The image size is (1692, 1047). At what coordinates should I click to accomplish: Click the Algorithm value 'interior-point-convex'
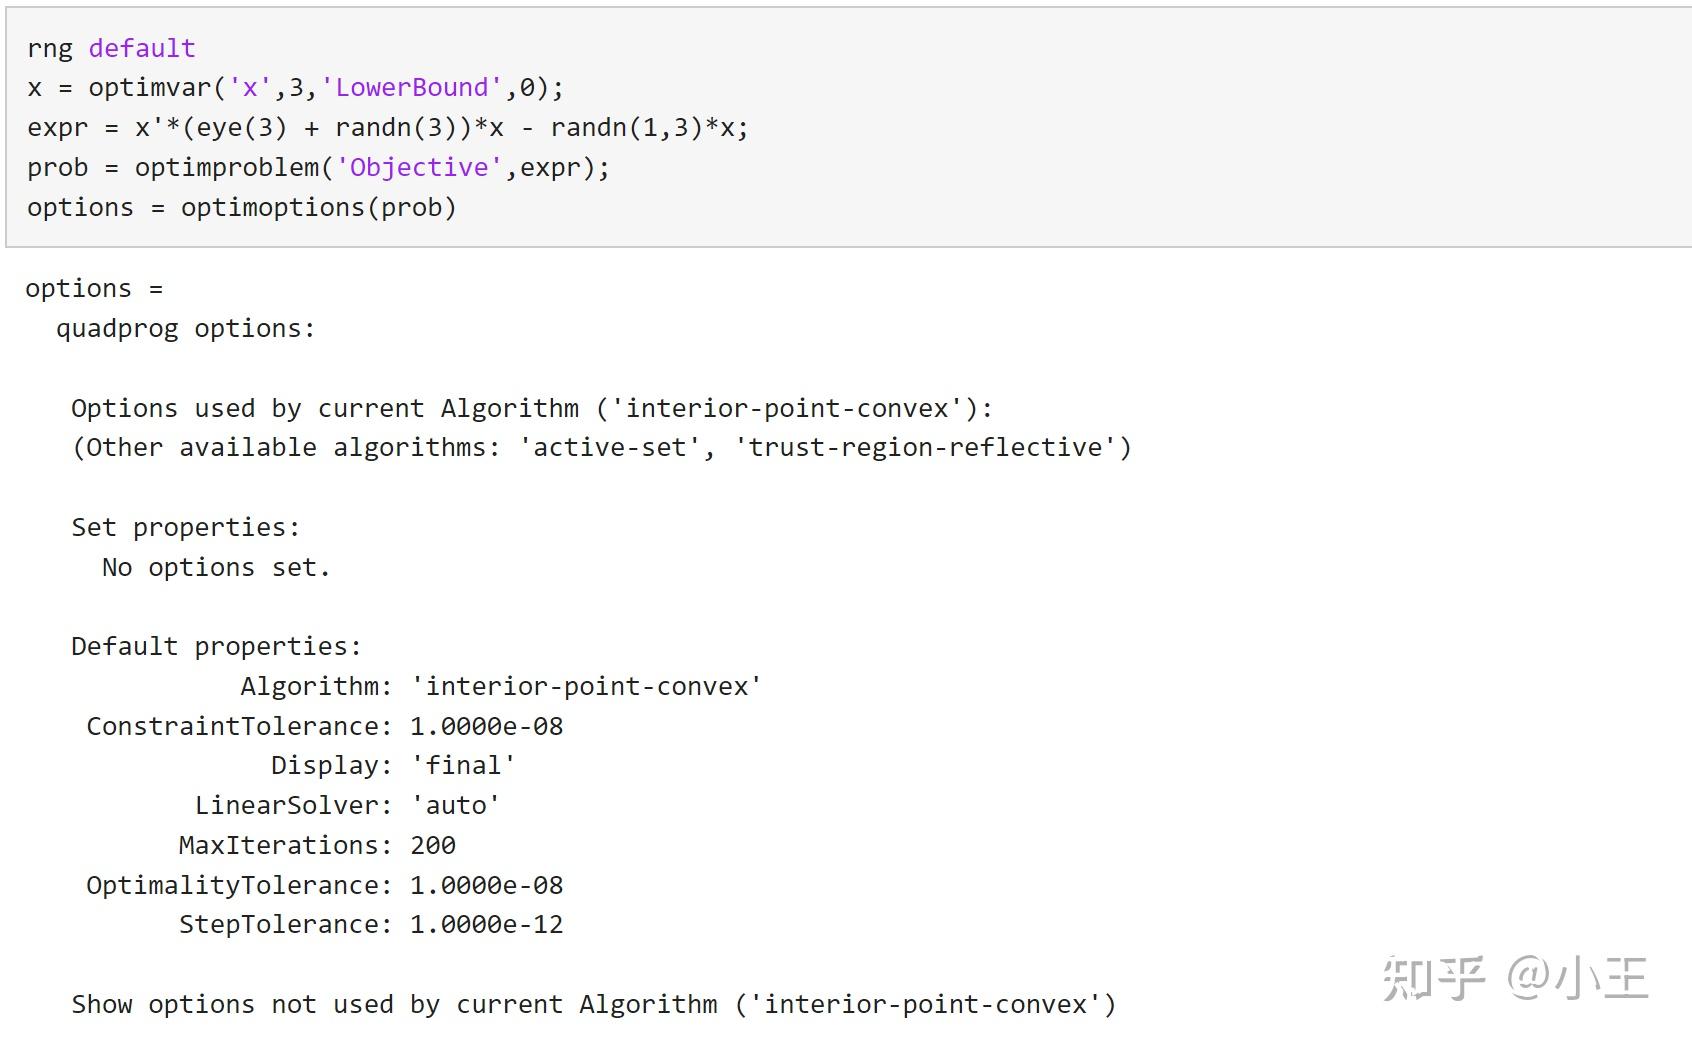tap(587, 686)
